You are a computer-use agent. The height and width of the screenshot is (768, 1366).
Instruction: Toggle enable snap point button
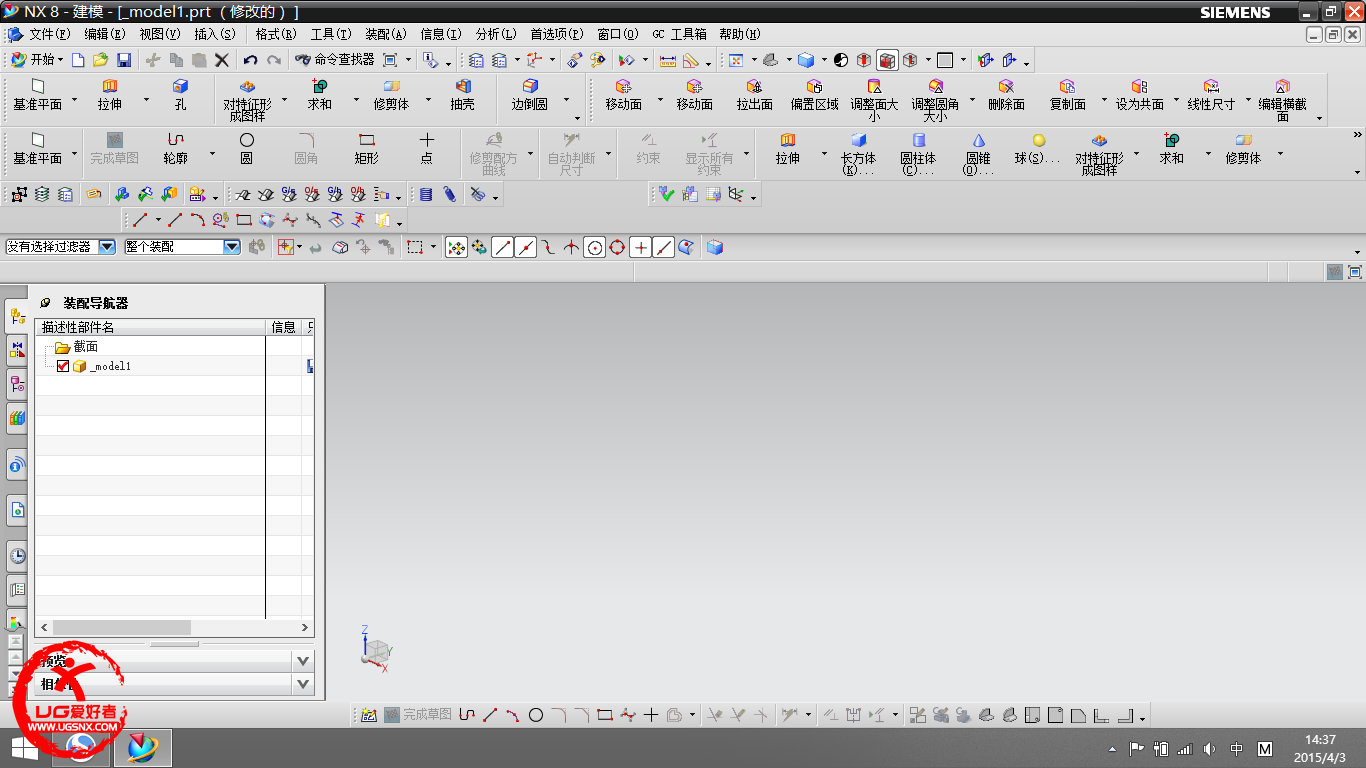[456, 247]
